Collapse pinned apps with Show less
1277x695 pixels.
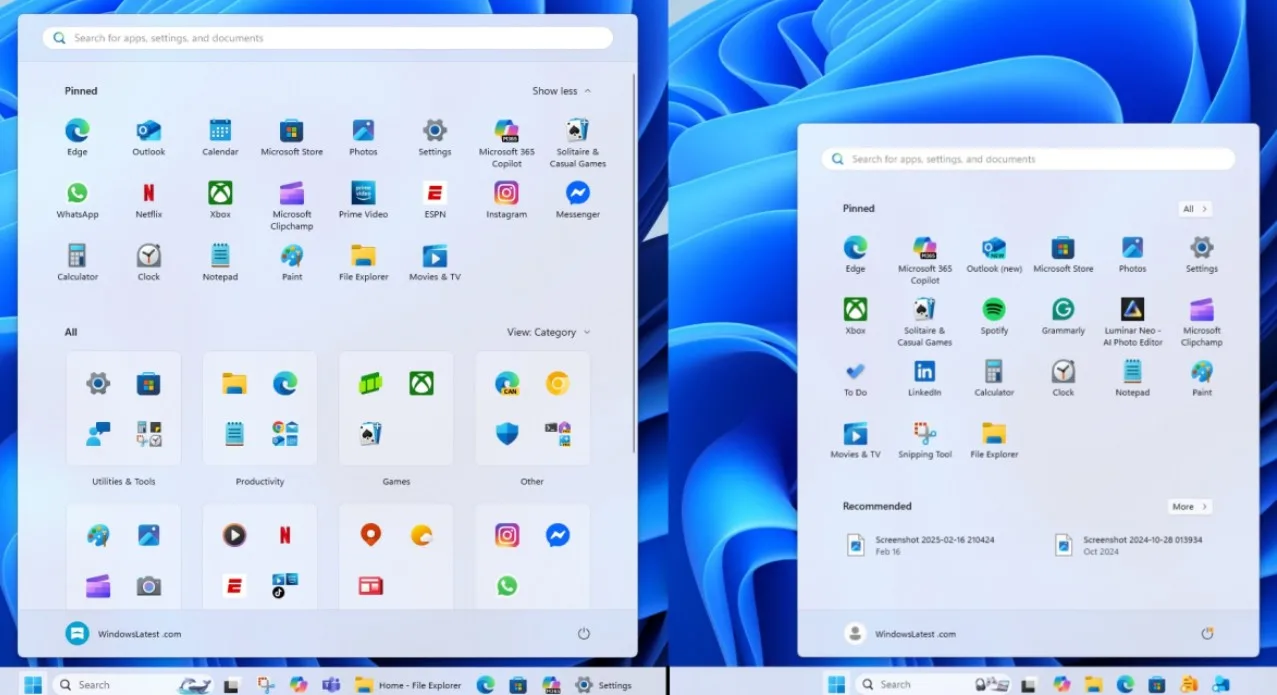coord(561,91)
